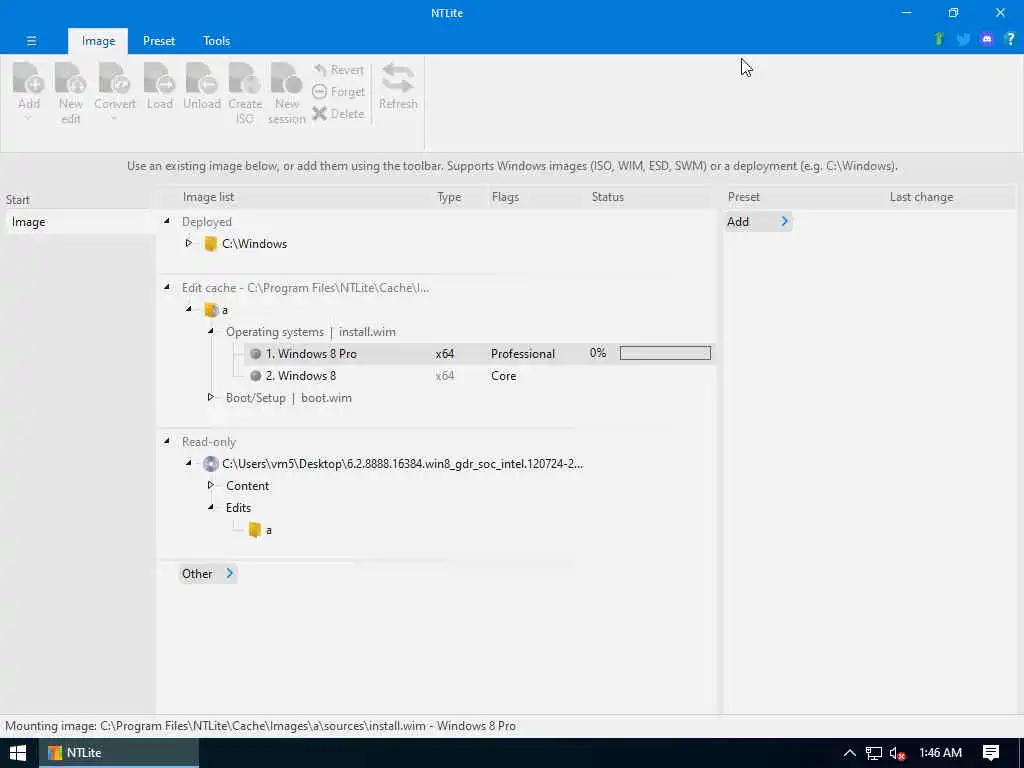Click the Professional flag cell
The image size is (1024, 768).
[x=522, y=353]
